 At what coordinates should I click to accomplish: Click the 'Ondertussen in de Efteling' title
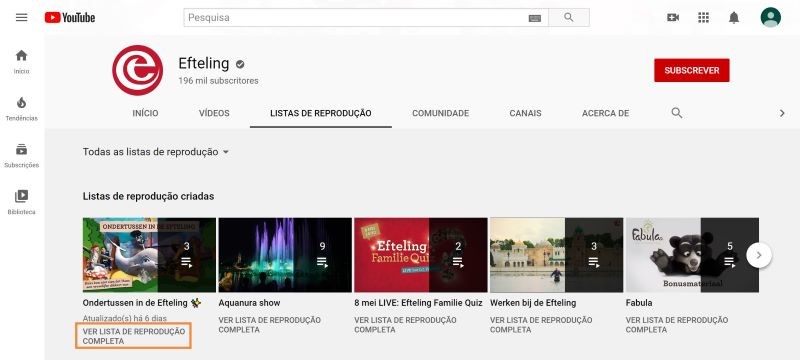click(x=142, y=303)
